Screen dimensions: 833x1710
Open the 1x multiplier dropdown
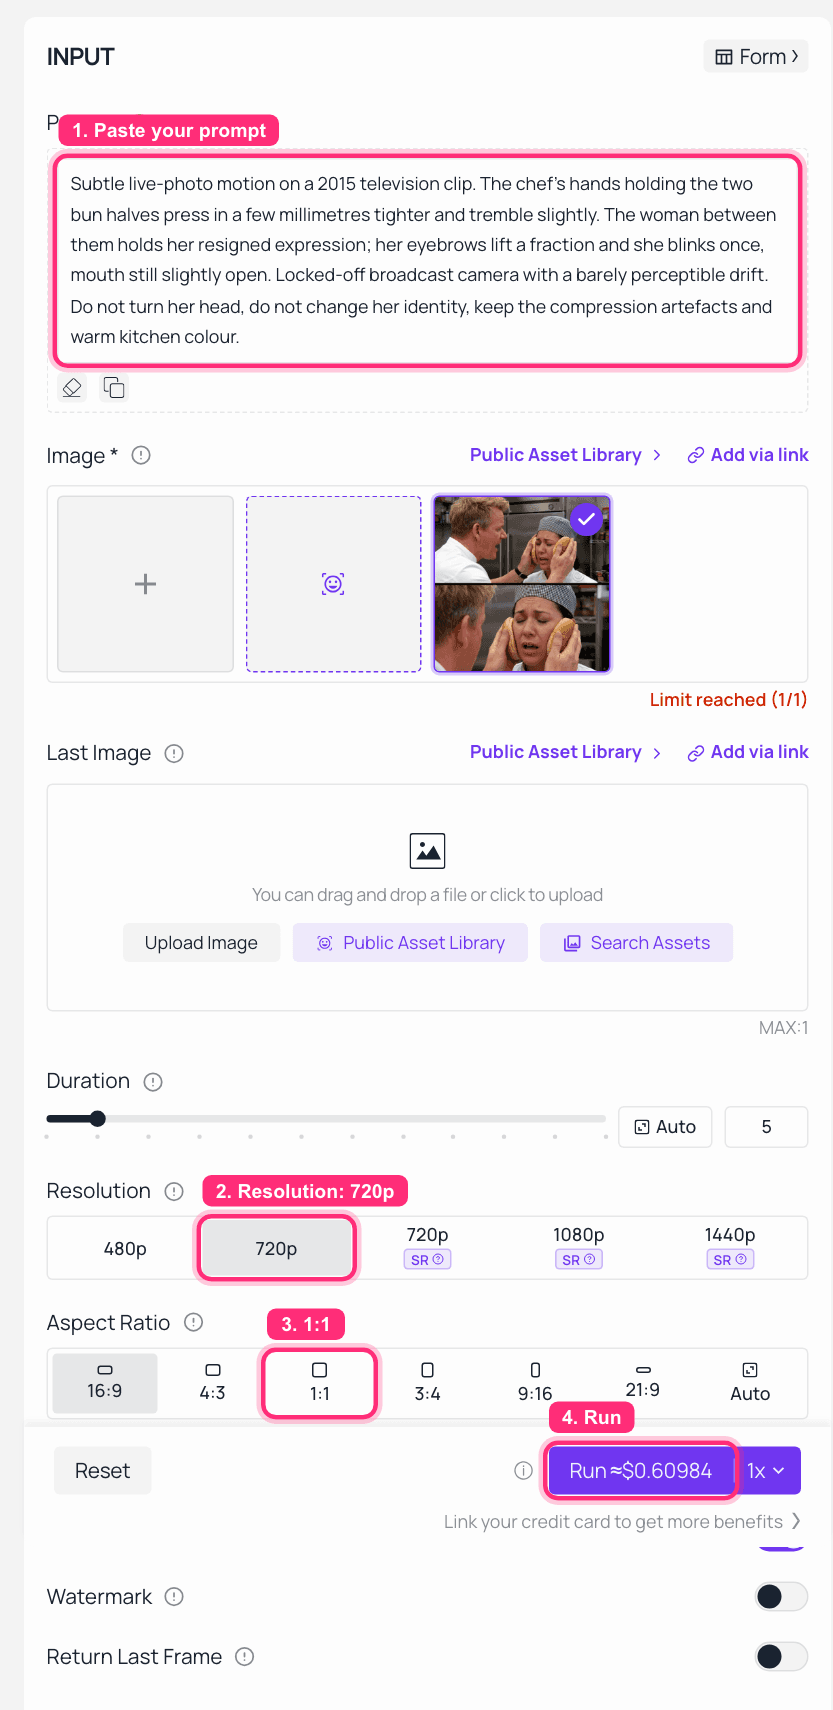768,1471
